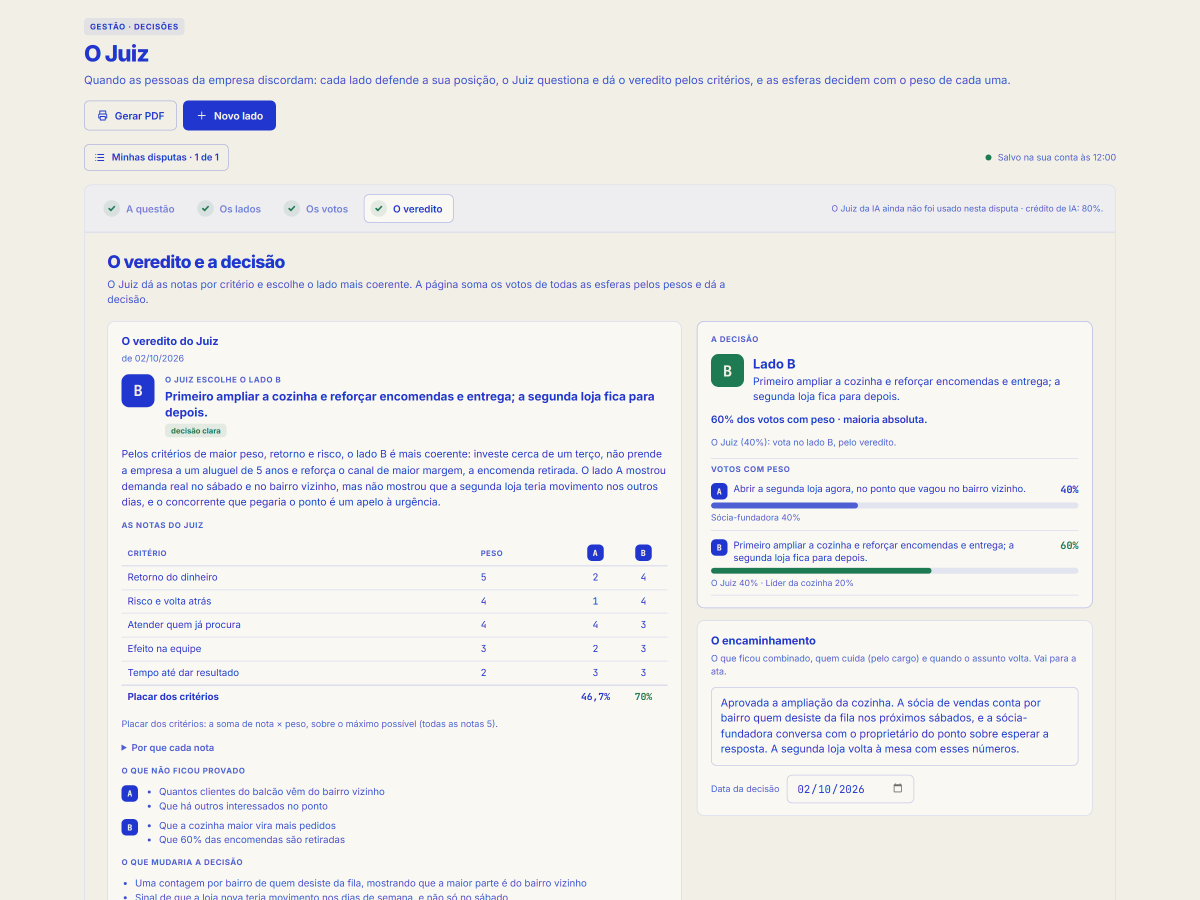The image size is (1200, 900).
Task: Open the calendar picker in the date field
Action: (897, 788)
